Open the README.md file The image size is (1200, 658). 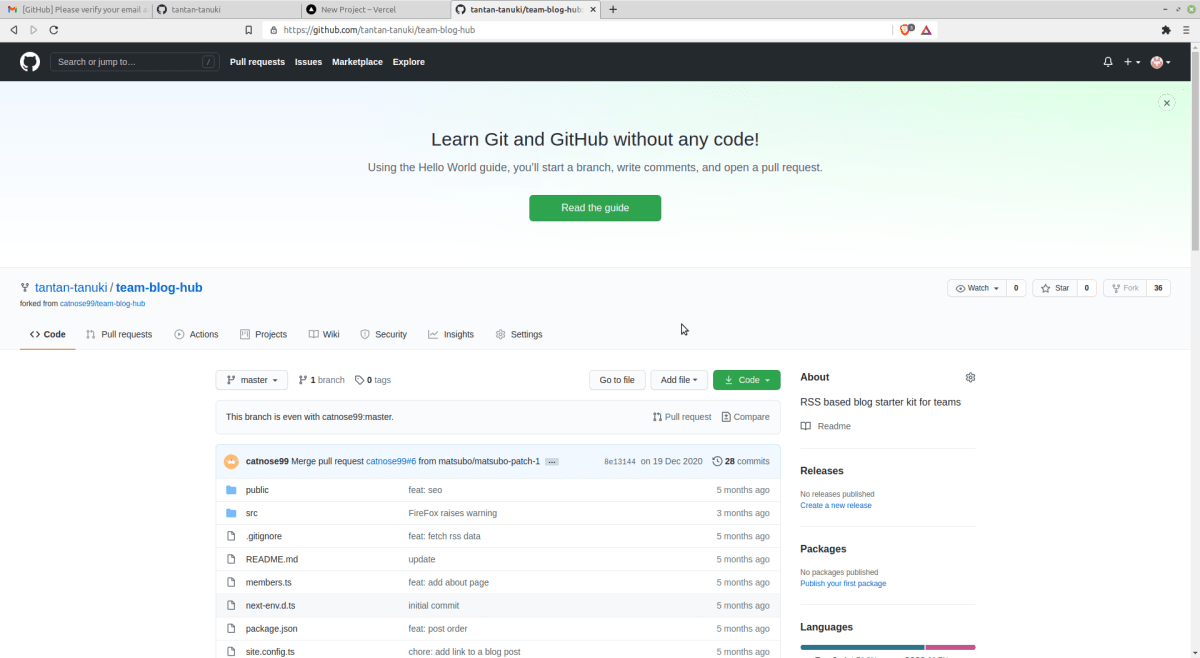[272, 559]
